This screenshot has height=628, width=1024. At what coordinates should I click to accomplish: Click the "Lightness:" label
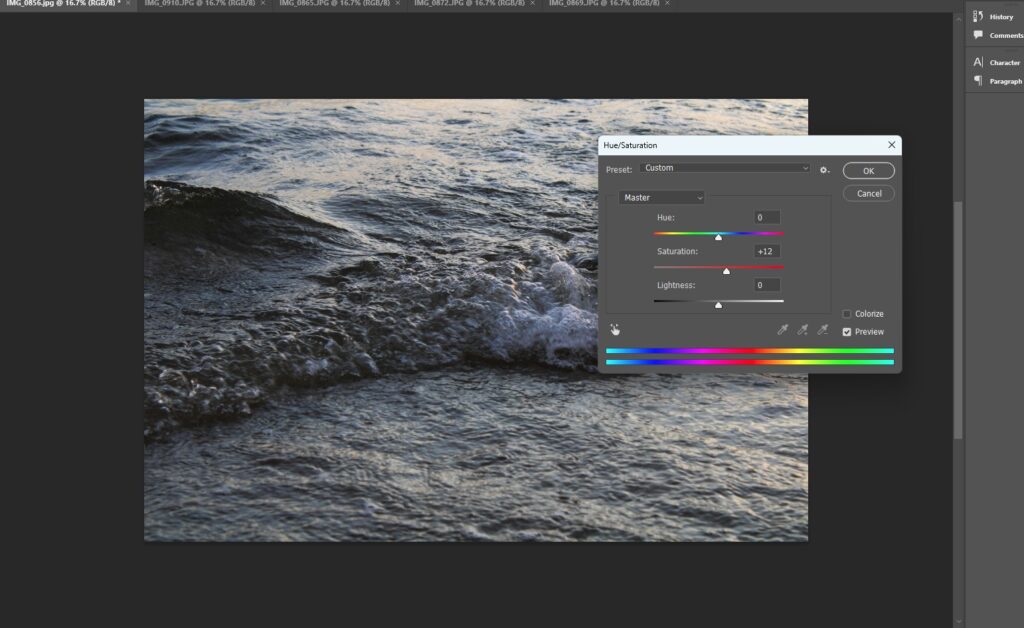[676, 285]
